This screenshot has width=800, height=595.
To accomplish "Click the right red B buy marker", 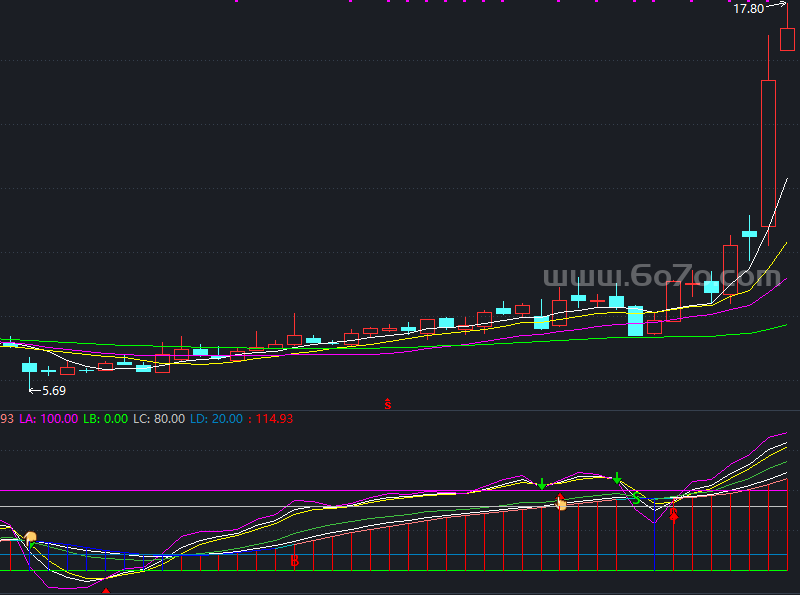I will pyautogui.click(x=673, y=515).
